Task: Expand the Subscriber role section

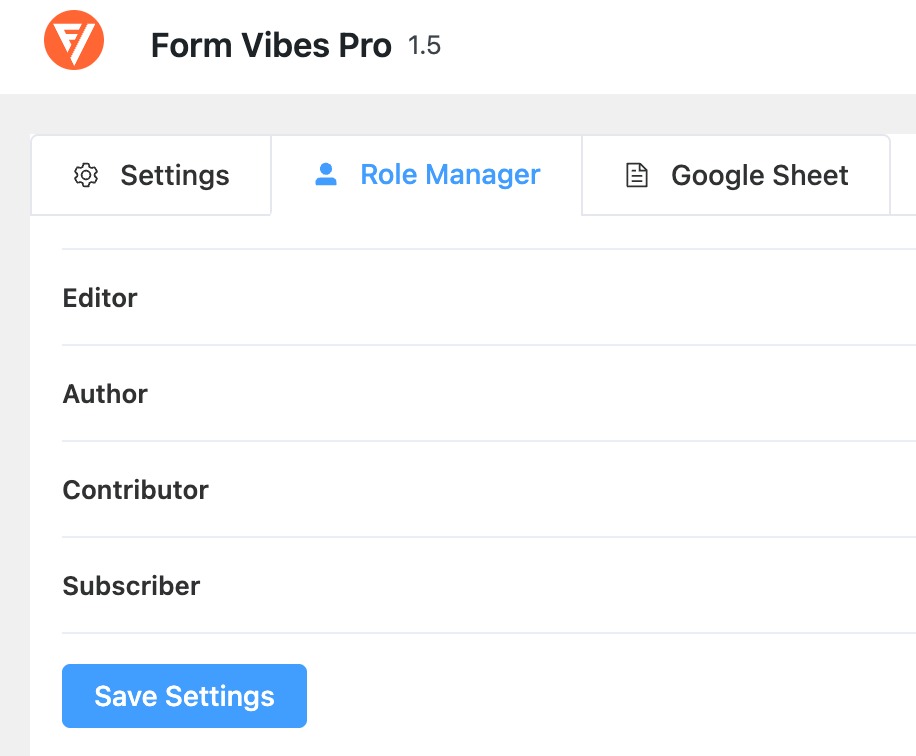Action: 131,586
